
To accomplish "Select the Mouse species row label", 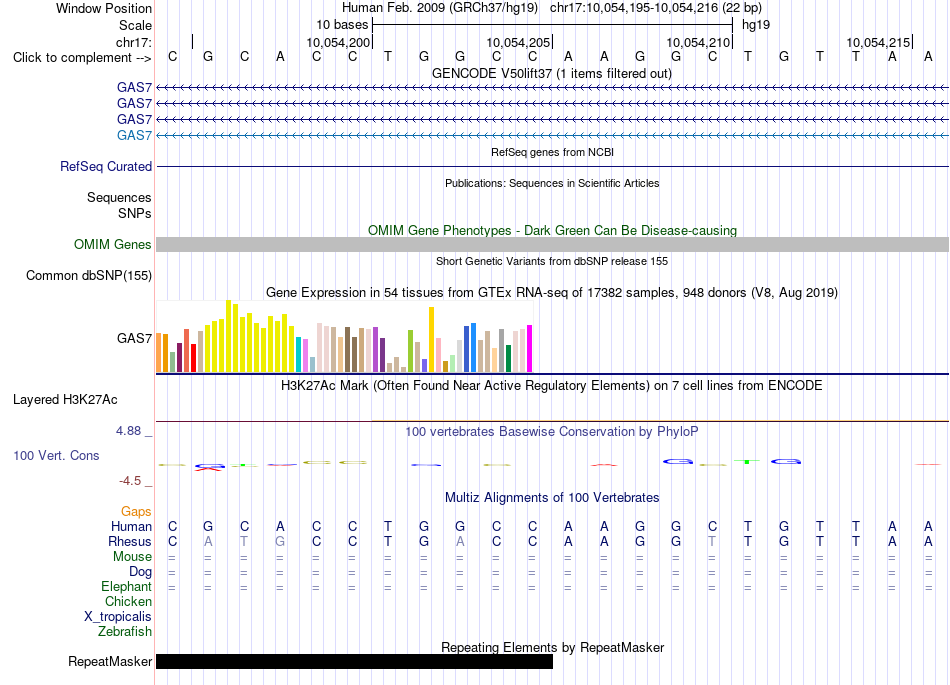I will [x=133, y=557].
